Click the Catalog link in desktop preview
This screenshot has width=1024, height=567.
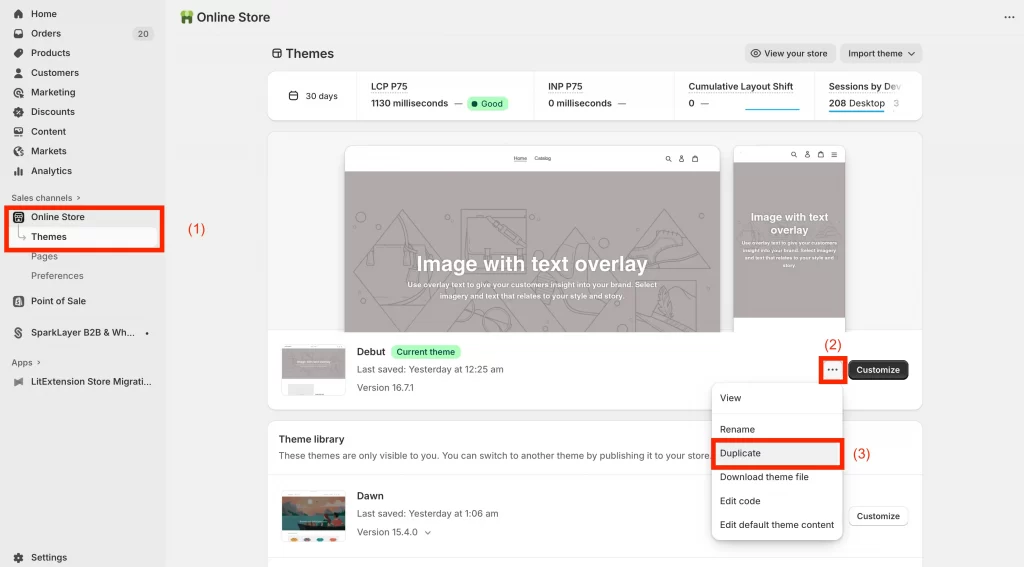[x=543, y=158]
